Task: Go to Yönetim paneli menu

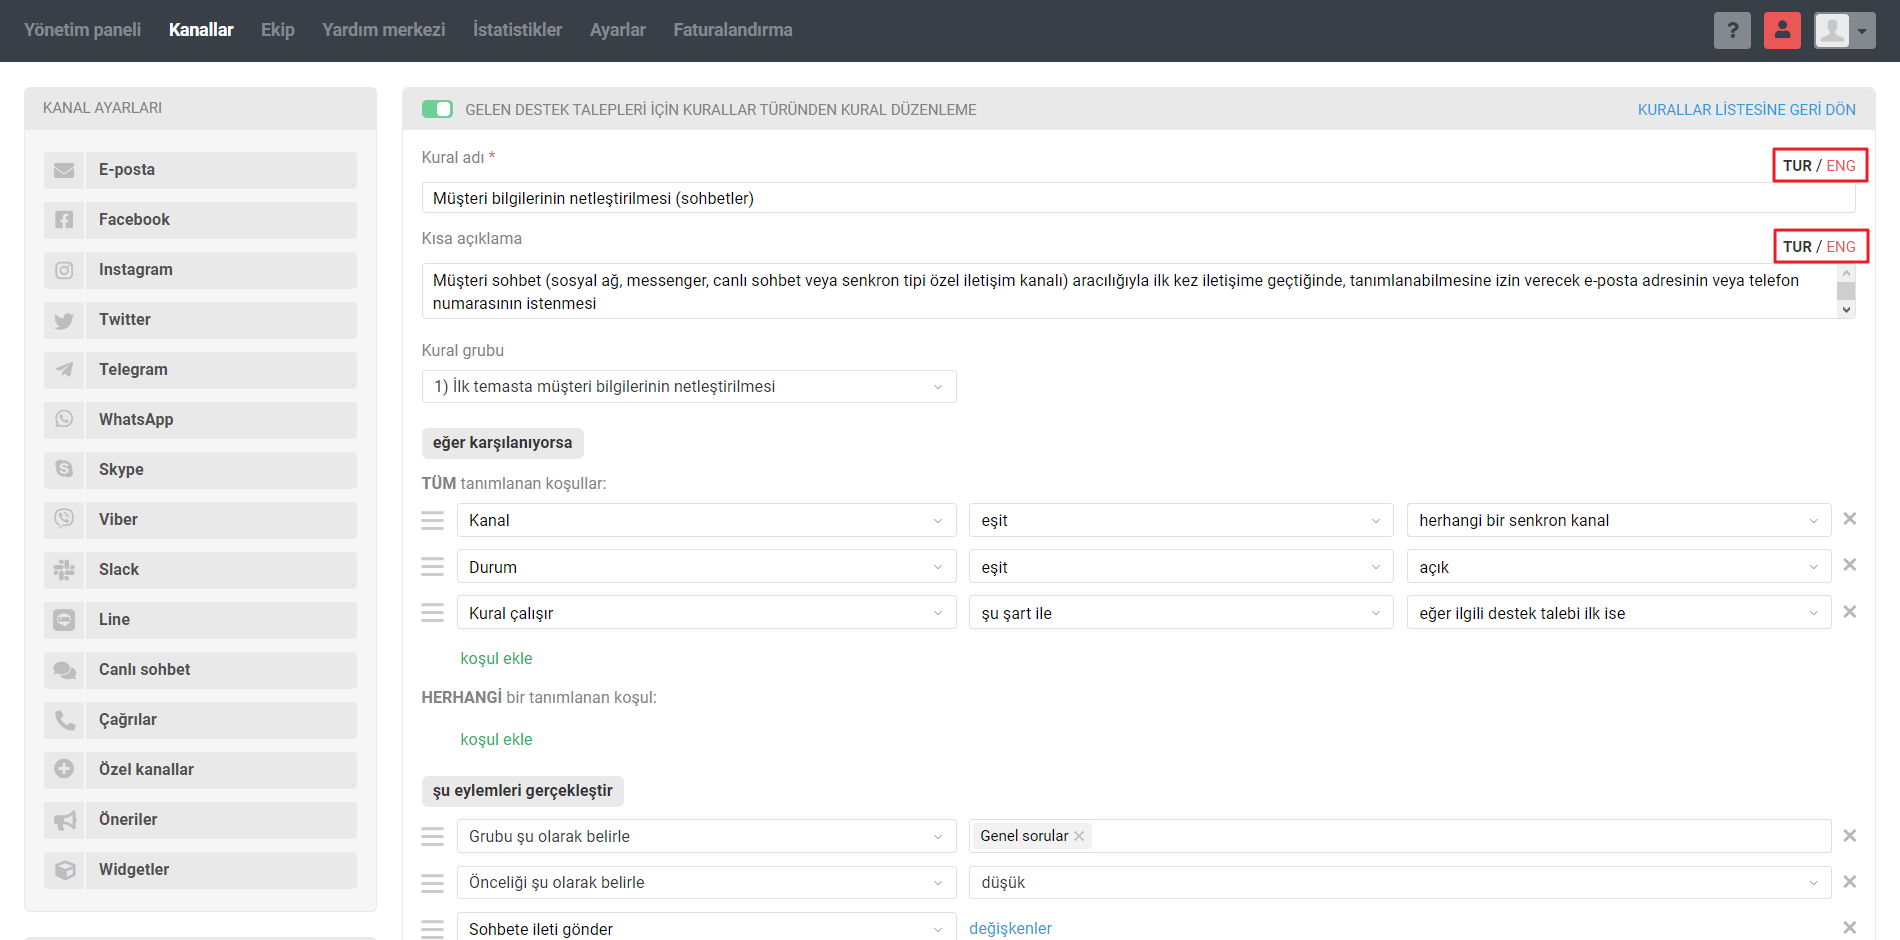Action: [83, 30]
